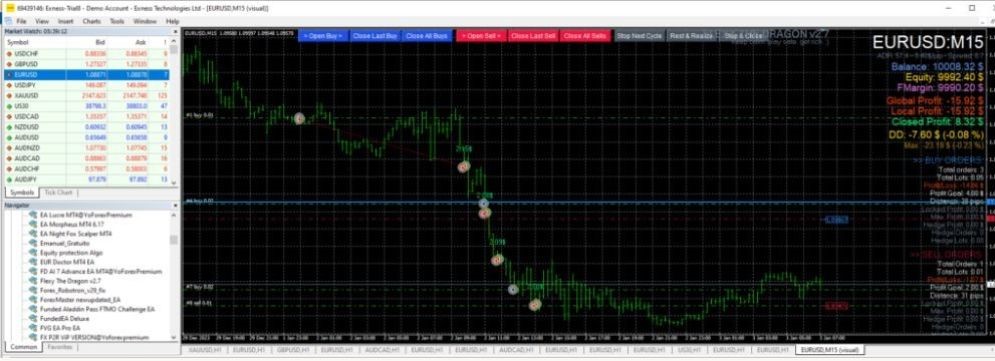Screen dimensions: 995x361
Task: Switch to Market Watch Symbols tab
Action: pyautogui.click(x=21, y=192)
